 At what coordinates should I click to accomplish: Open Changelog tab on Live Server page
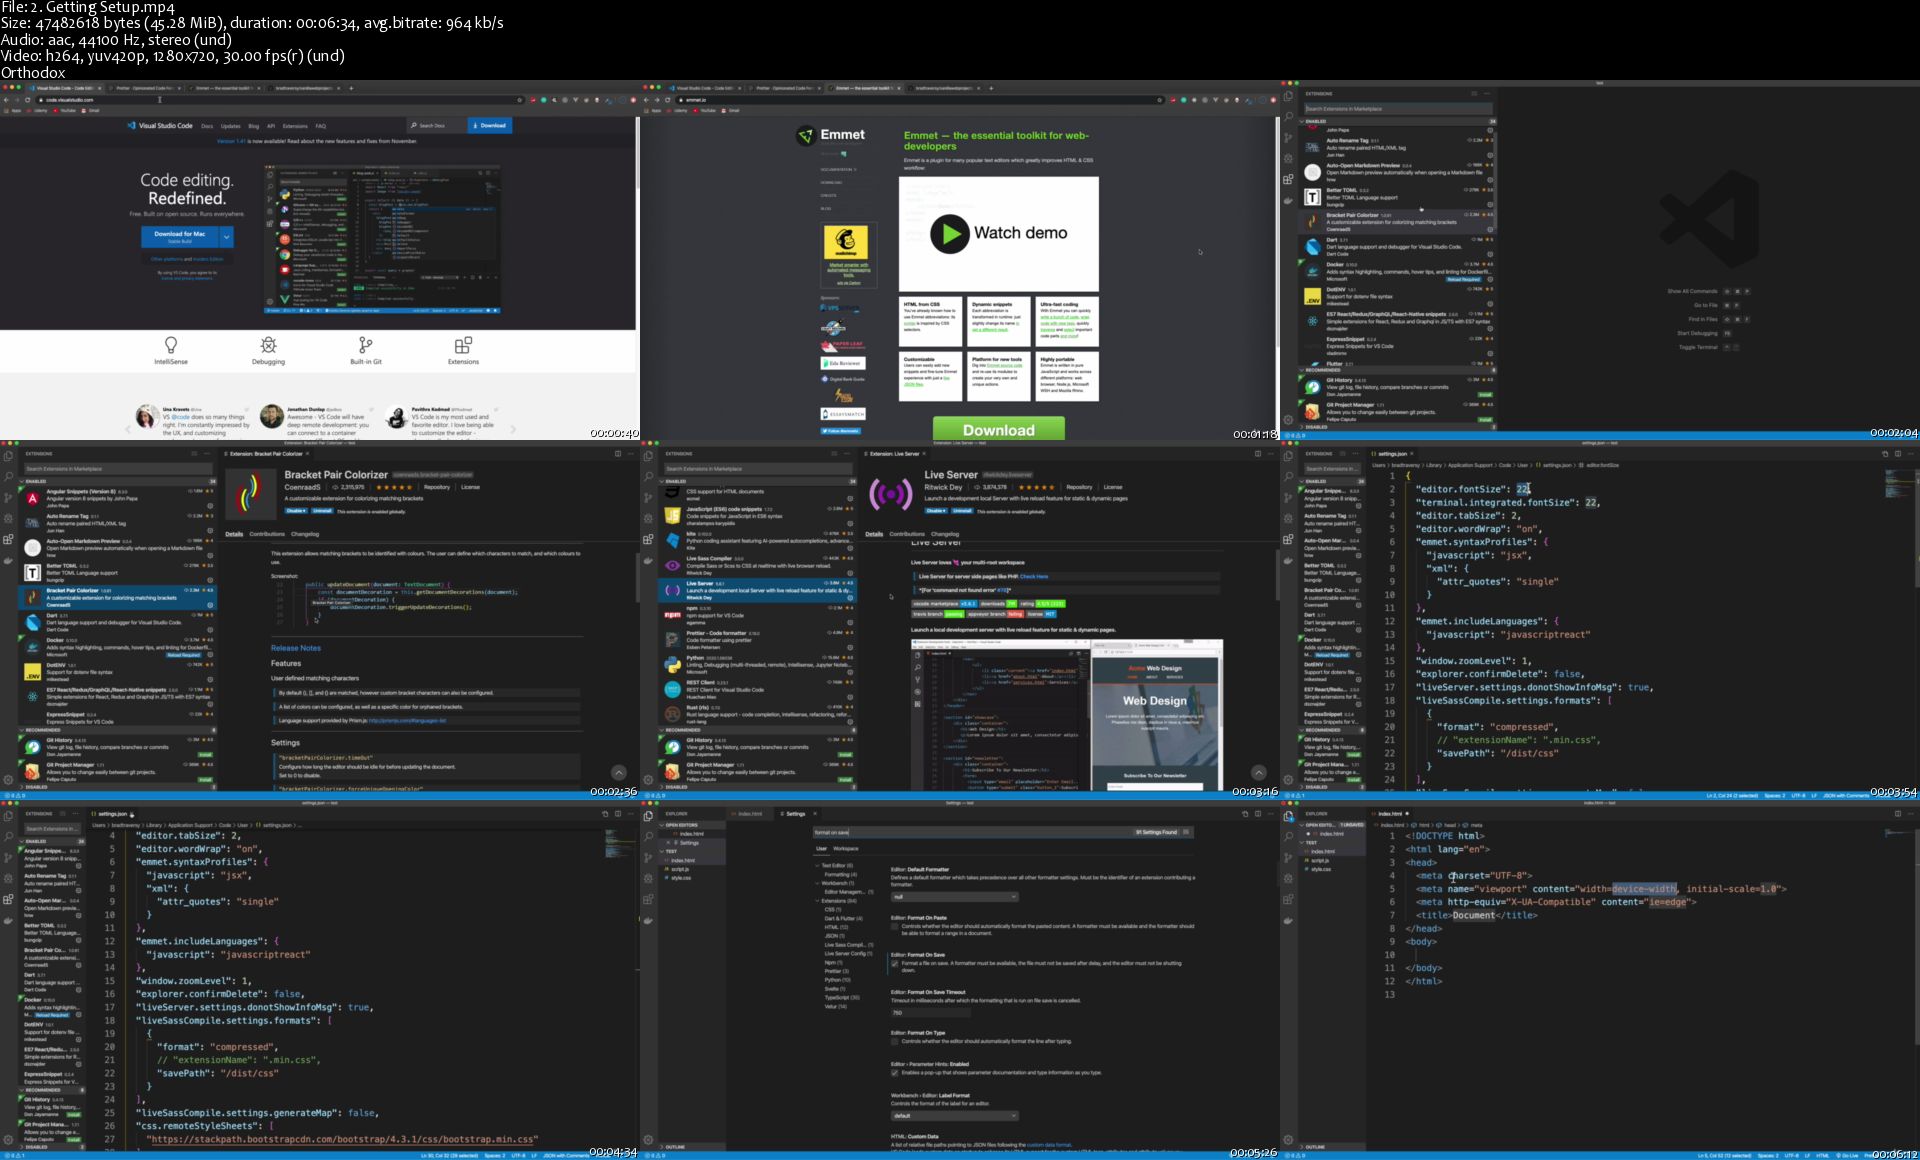945,534
